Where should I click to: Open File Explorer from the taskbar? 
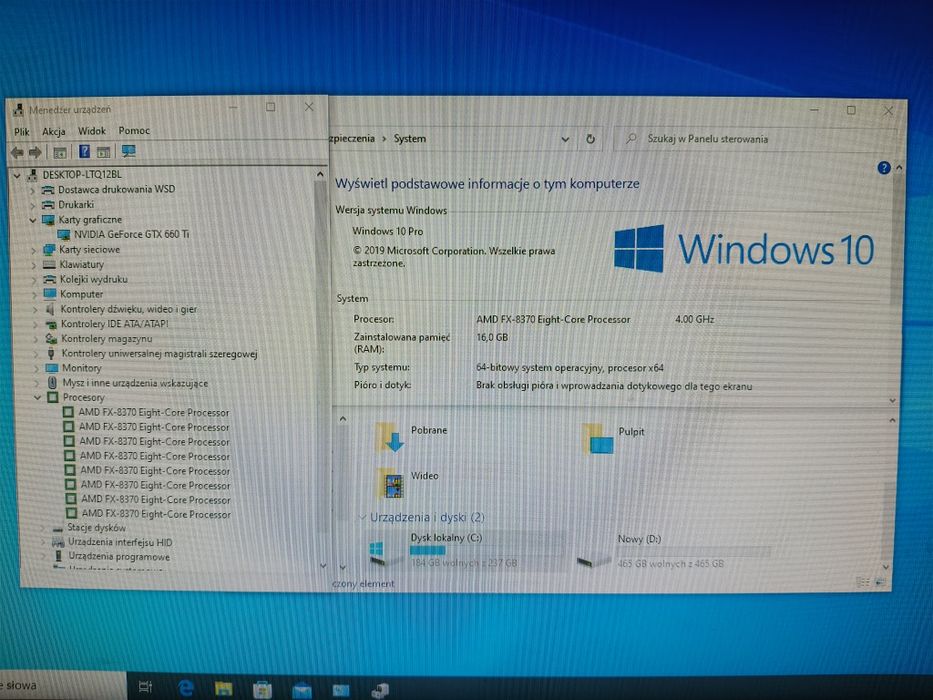pyautogui.click(x=224, y=689)
